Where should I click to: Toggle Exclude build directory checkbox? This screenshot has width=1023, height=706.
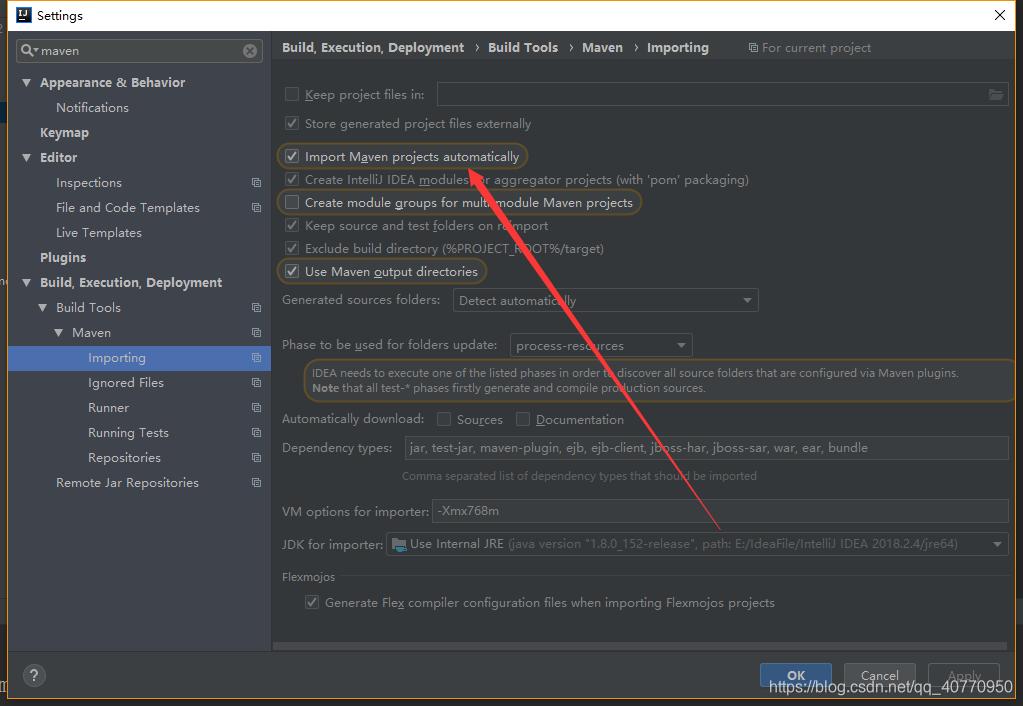(x=292, y=248)
